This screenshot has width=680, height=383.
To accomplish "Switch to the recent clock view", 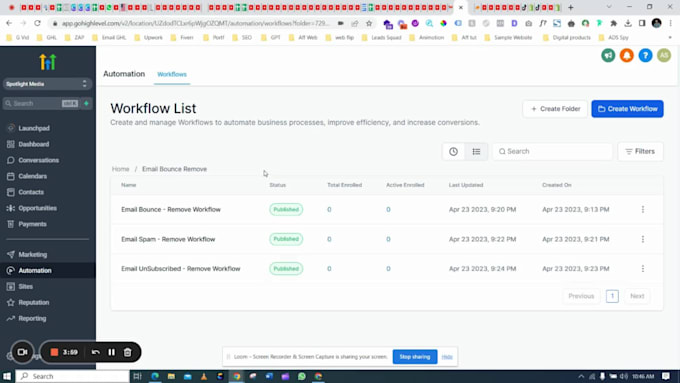I will (x=453, y=151).
